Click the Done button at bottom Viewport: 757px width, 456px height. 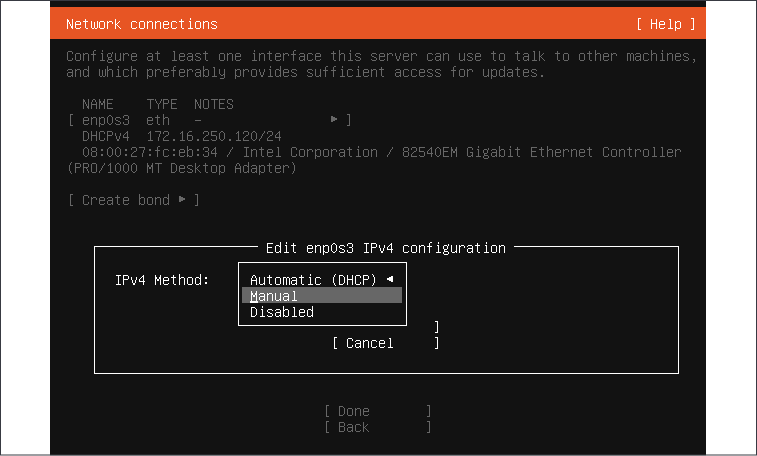(x=378, y=411)
